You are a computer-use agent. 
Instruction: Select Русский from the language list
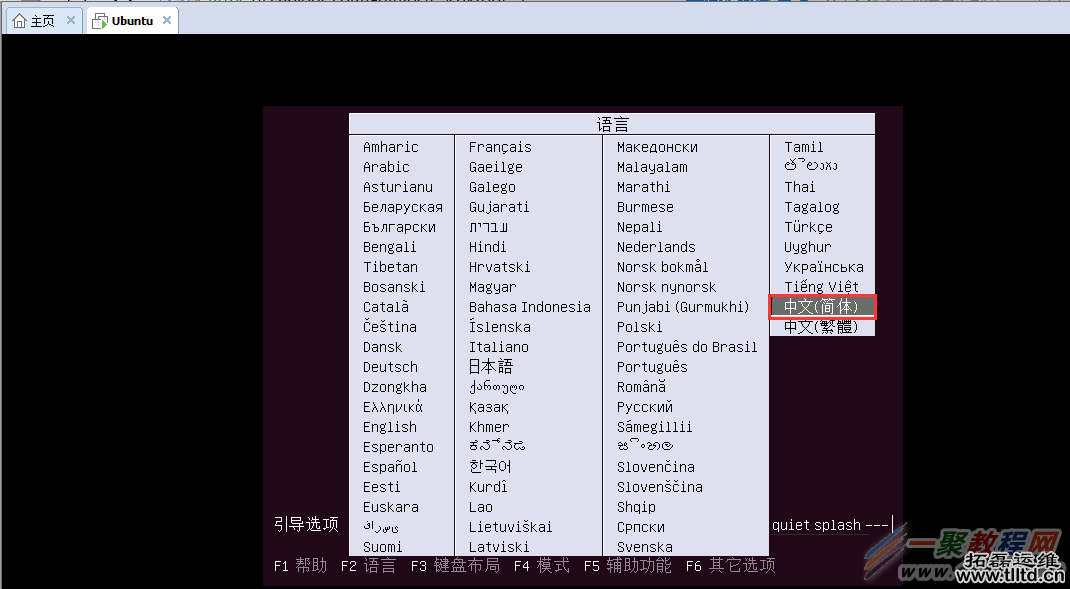645,407
